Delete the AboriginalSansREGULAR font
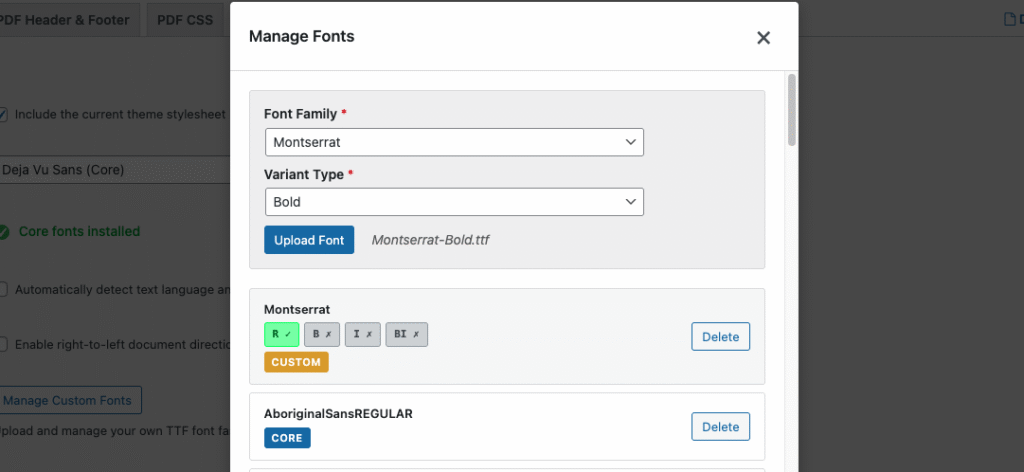 pos(720,427)
